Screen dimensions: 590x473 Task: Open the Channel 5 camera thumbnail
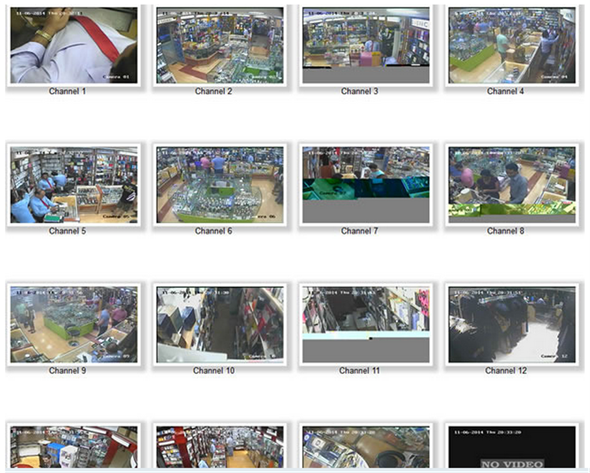pos(74,185)
